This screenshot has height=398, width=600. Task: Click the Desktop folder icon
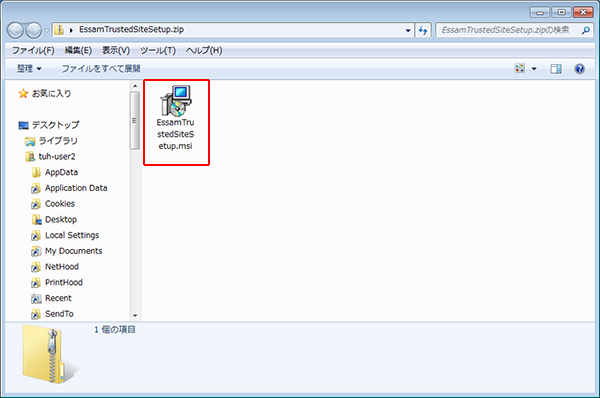[x=36, y=220]
